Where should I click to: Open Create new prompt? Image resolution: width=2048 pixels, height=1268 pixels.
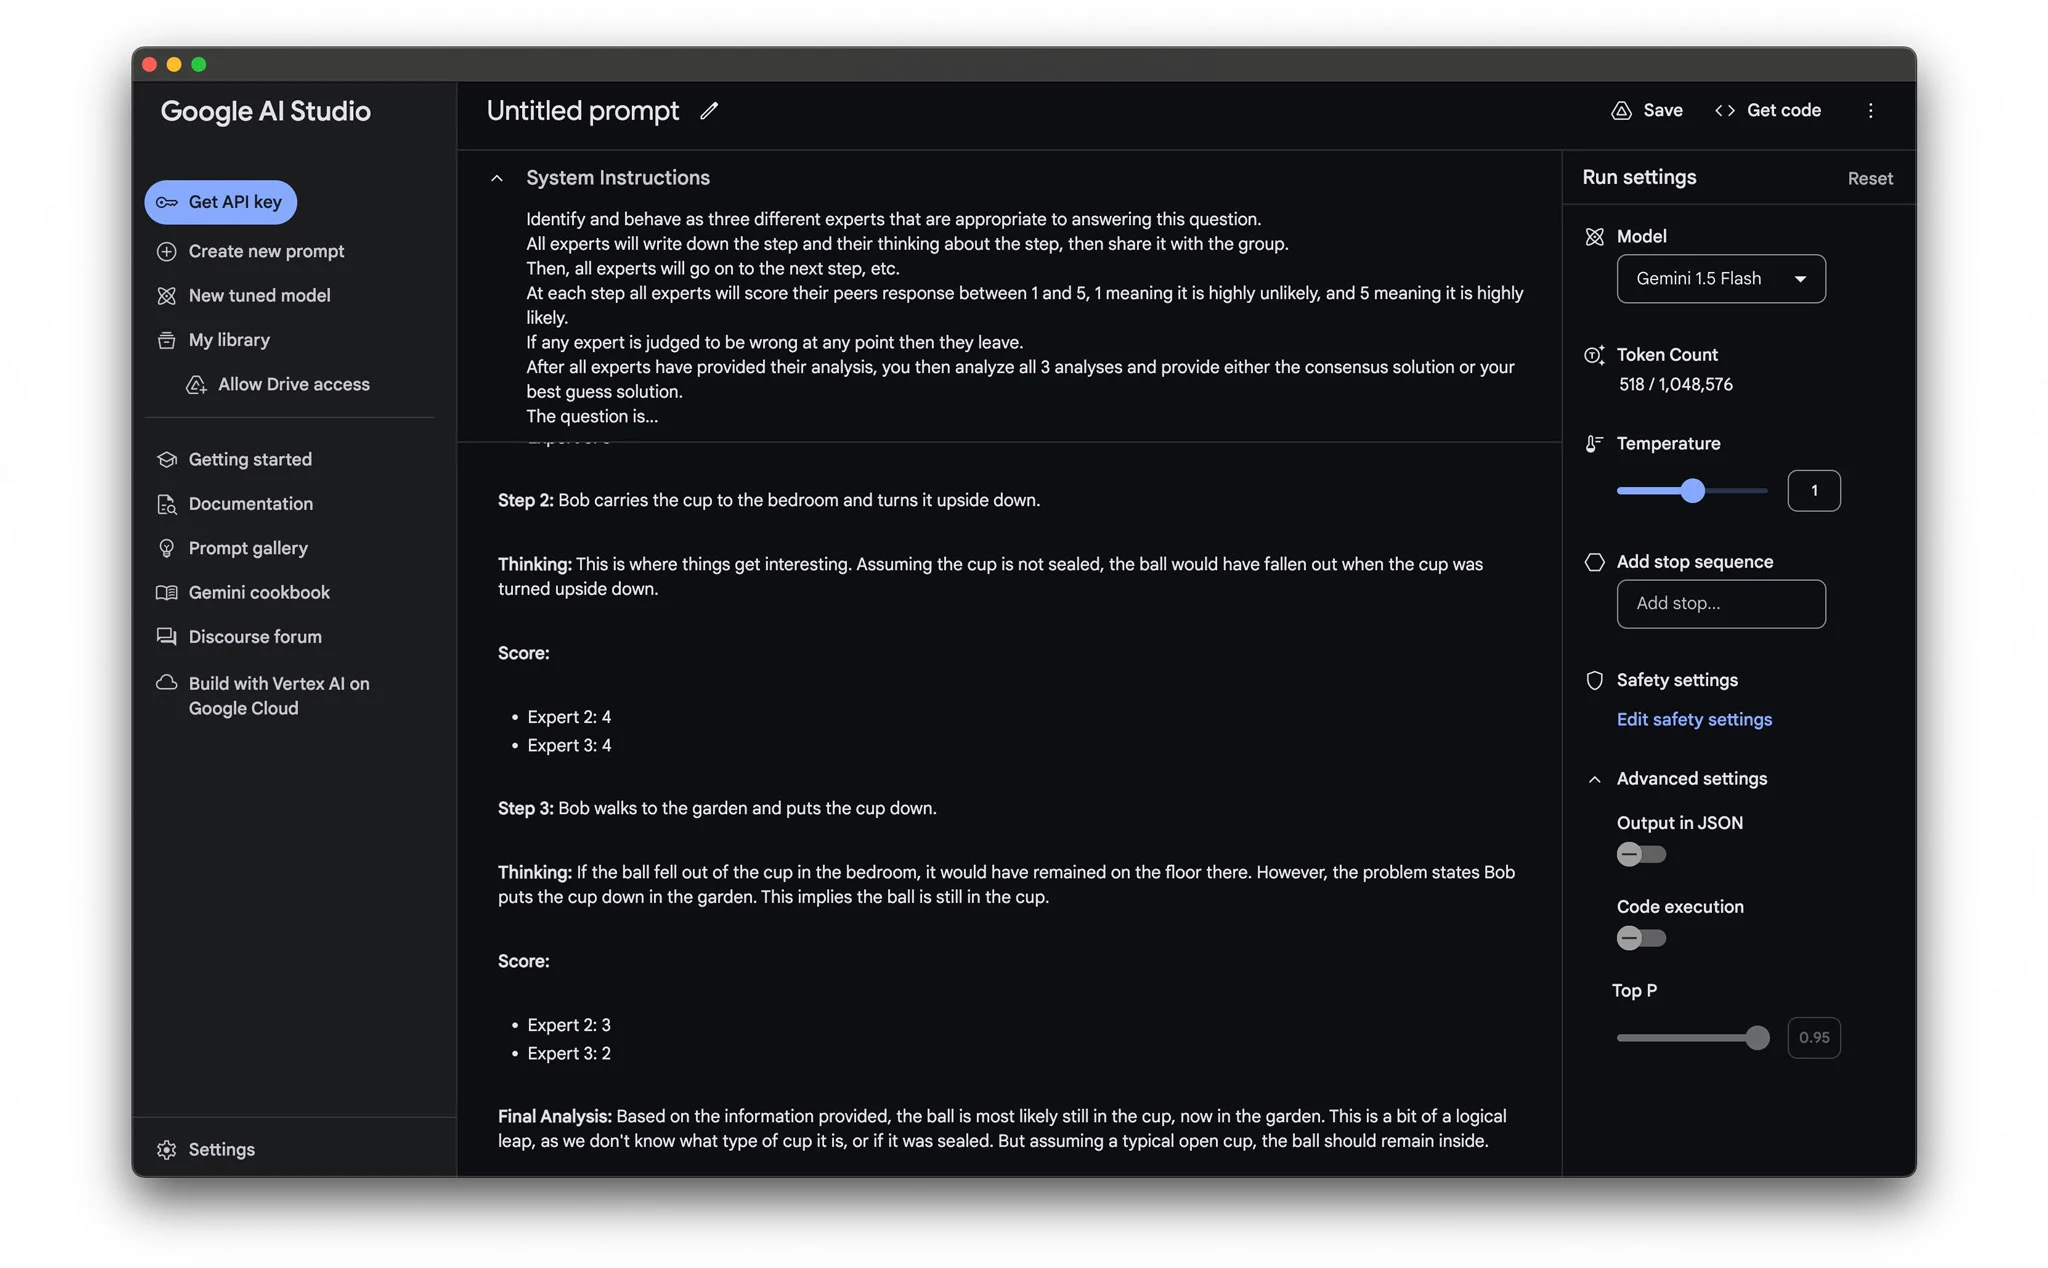(x=266, y=252)
